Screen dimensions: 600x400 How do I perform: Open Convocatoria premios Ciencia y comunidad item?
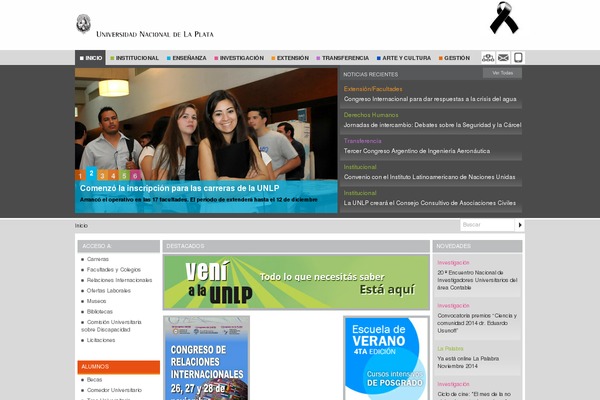click(477, 323)
